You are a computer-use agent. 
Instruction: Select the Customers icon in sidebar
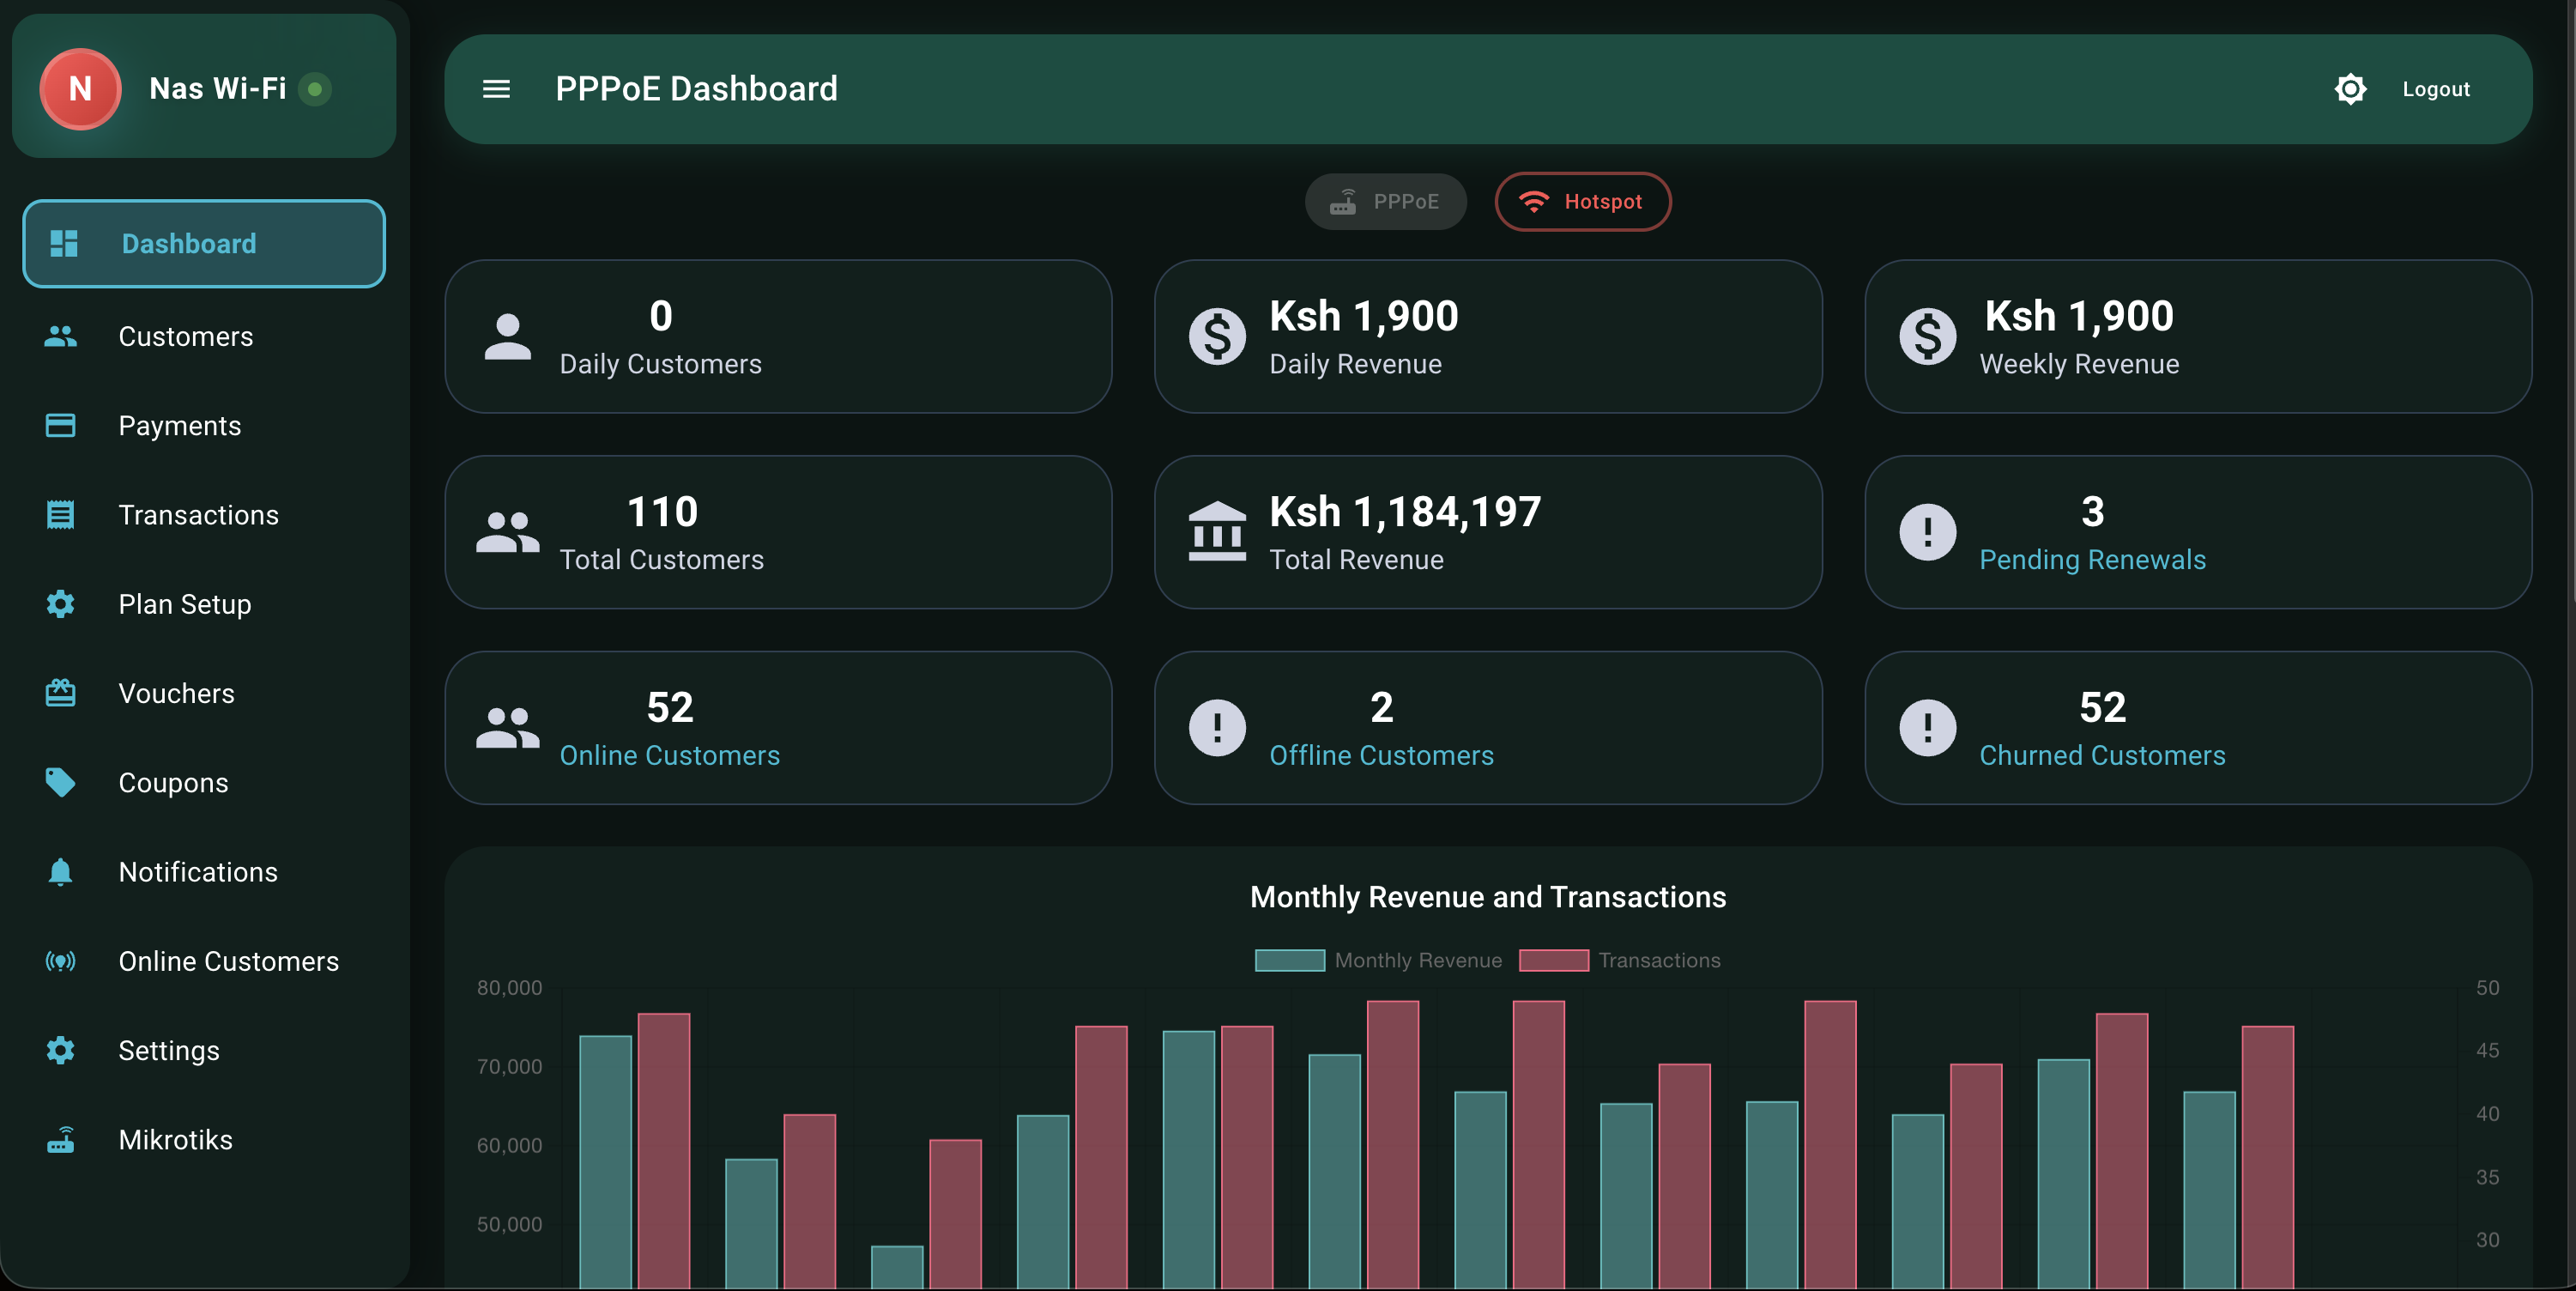click(x=60, y=336)
